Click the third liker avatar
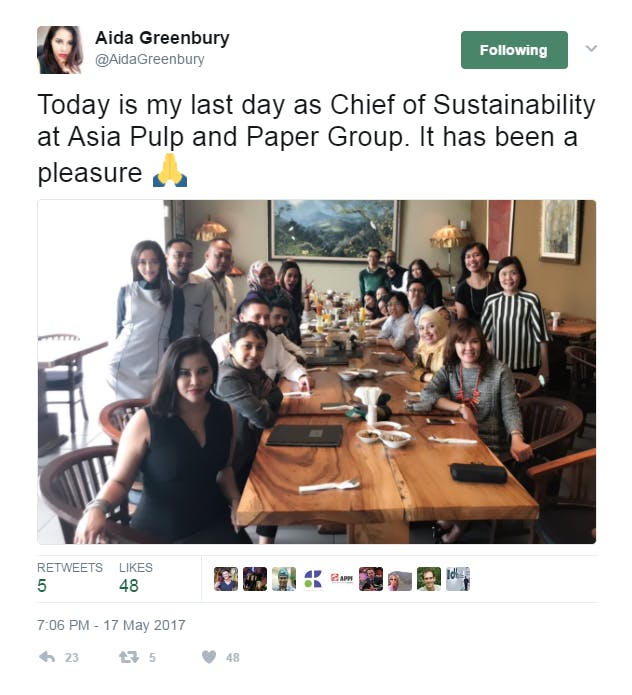 tap(284, 579)
